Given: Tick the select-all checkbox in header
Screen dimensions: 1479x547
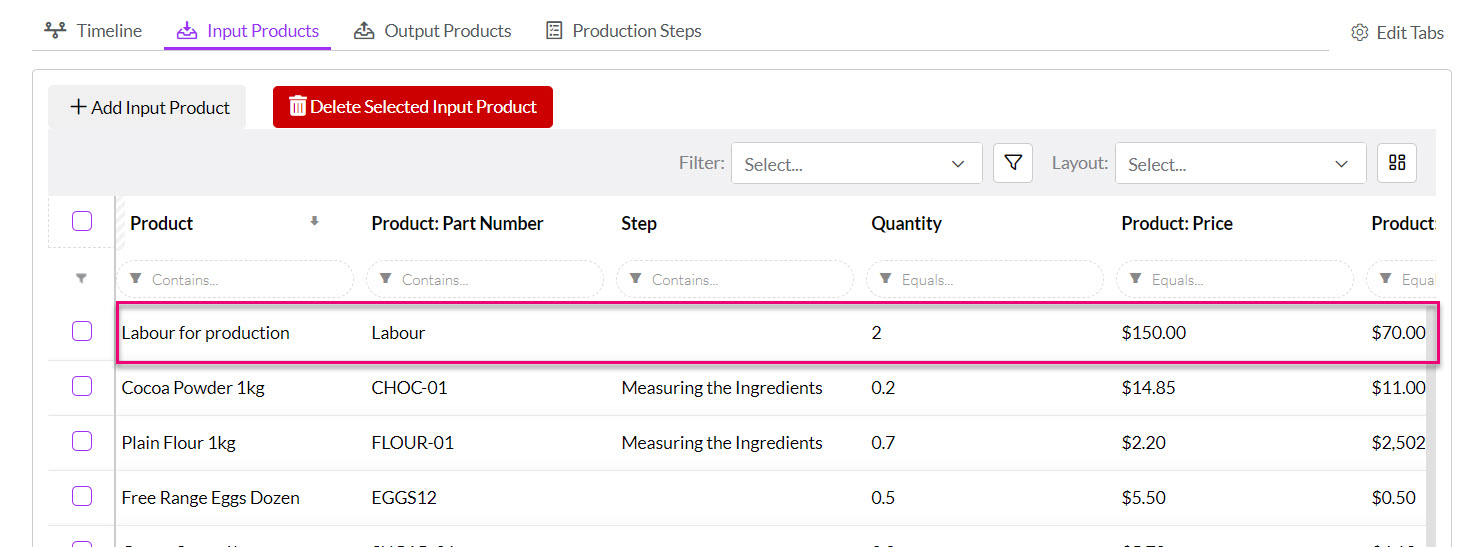Looking at the screenshot, I should click(82, 221).
